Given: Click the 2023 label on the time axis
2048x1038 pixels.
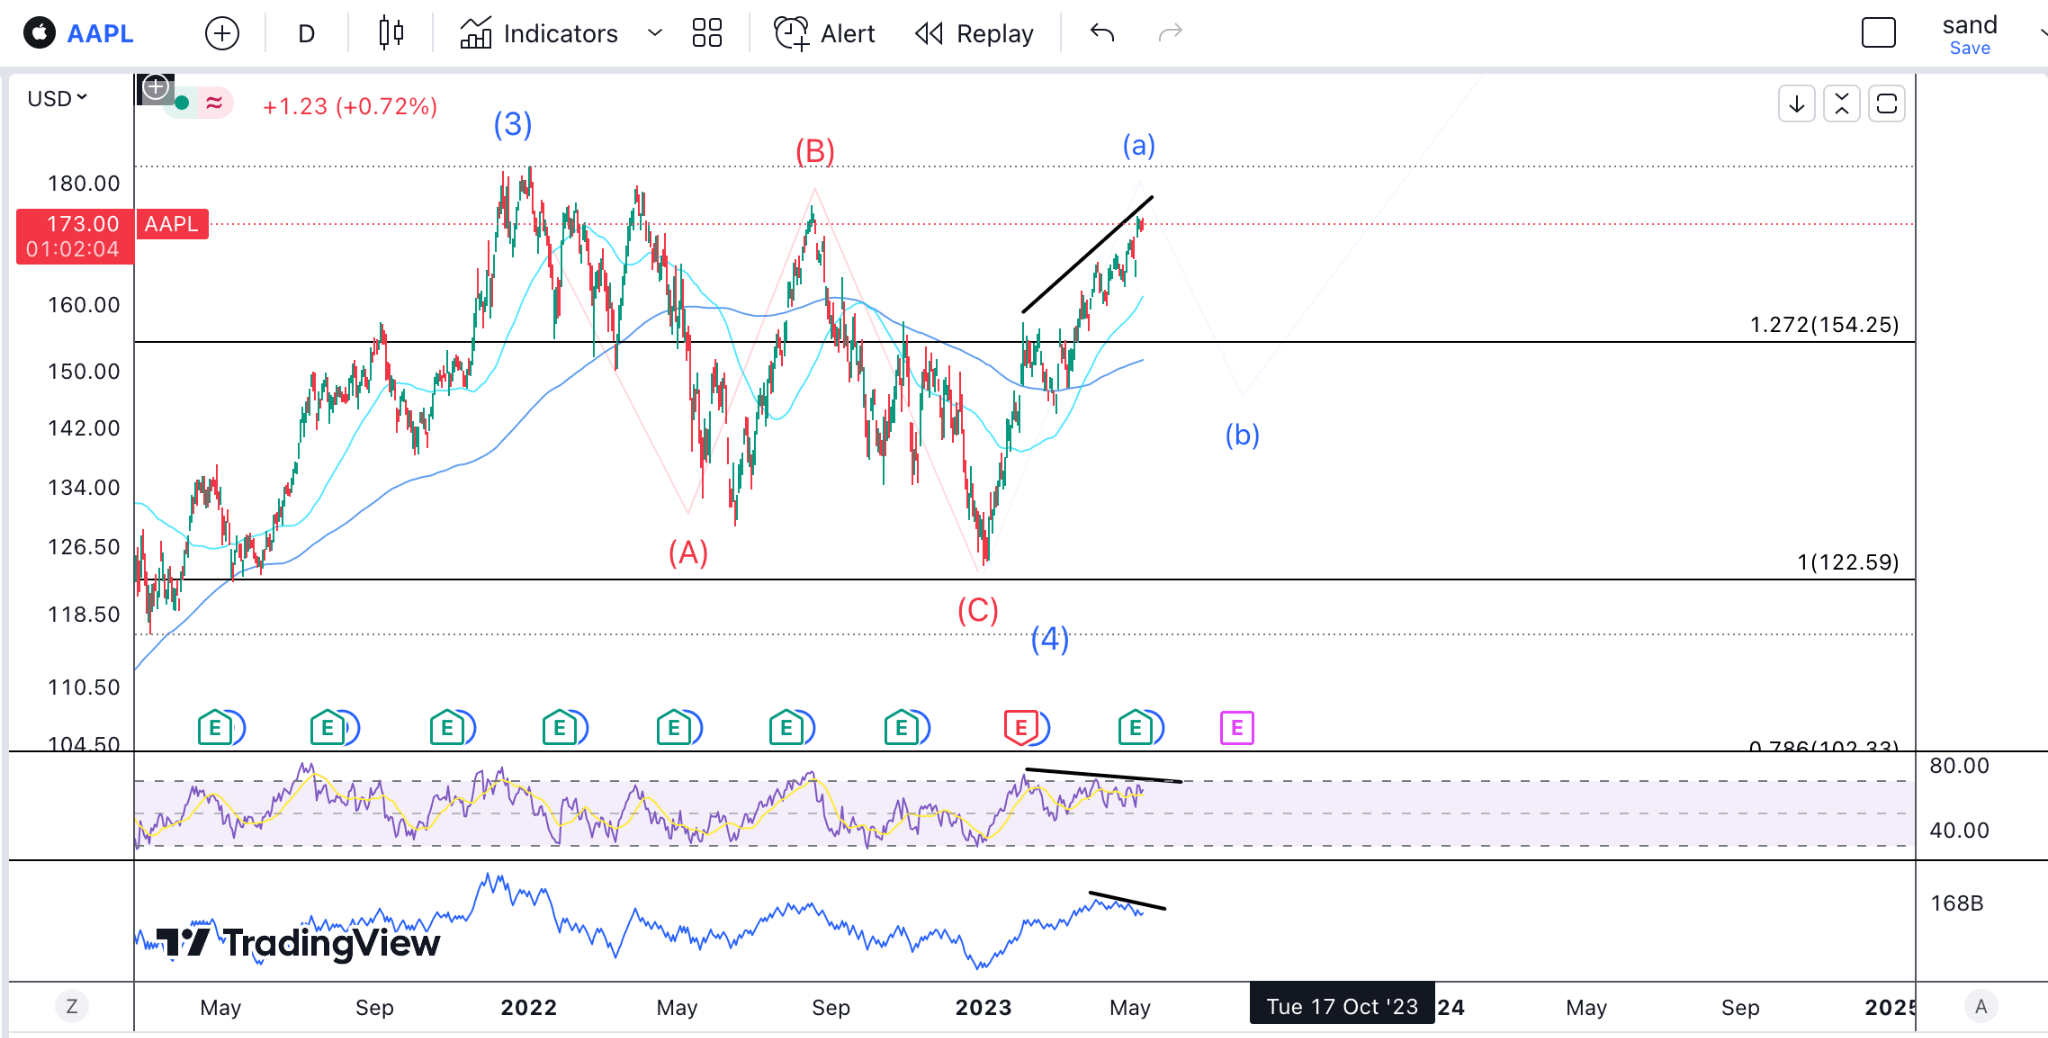Looking at the screenshot, I should coord(983,1007).
